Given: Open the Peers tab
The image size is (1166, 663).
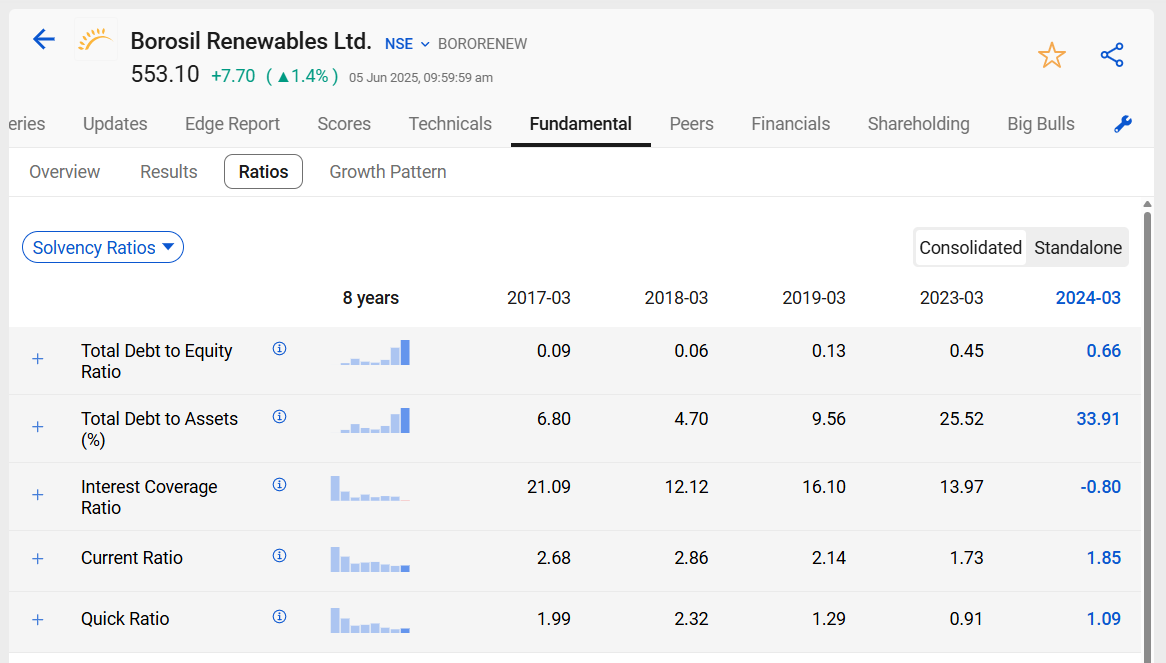Looking at the screenshot, I should (692, 124).
